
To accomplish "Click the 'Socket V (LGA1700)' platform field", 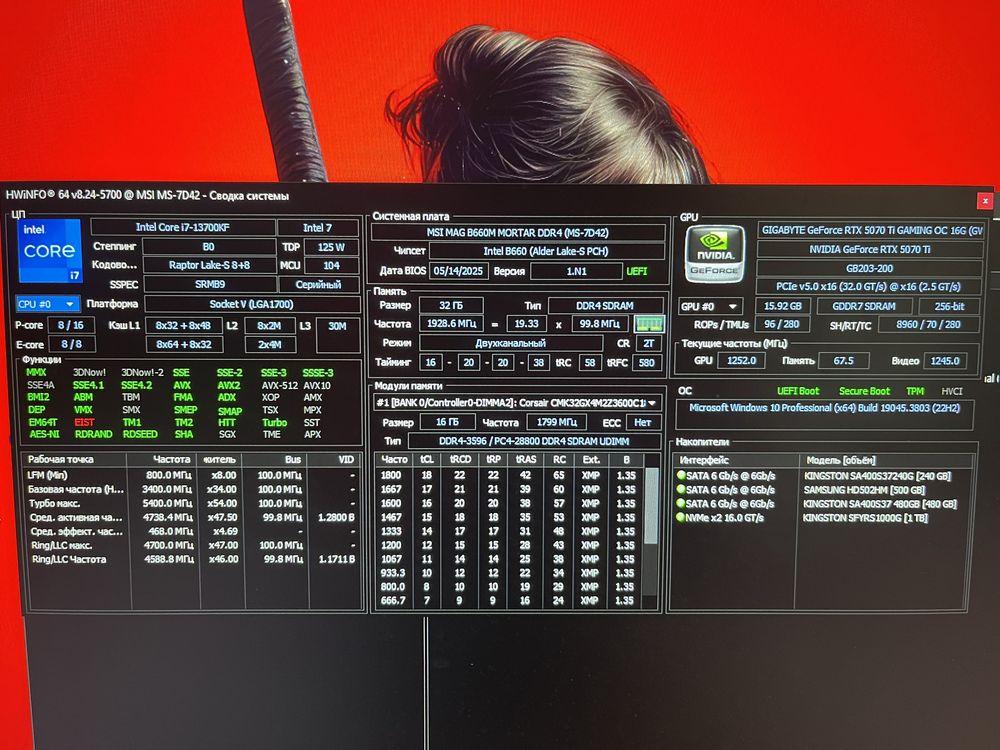I will pyautogui.click(x=251, y=304).
